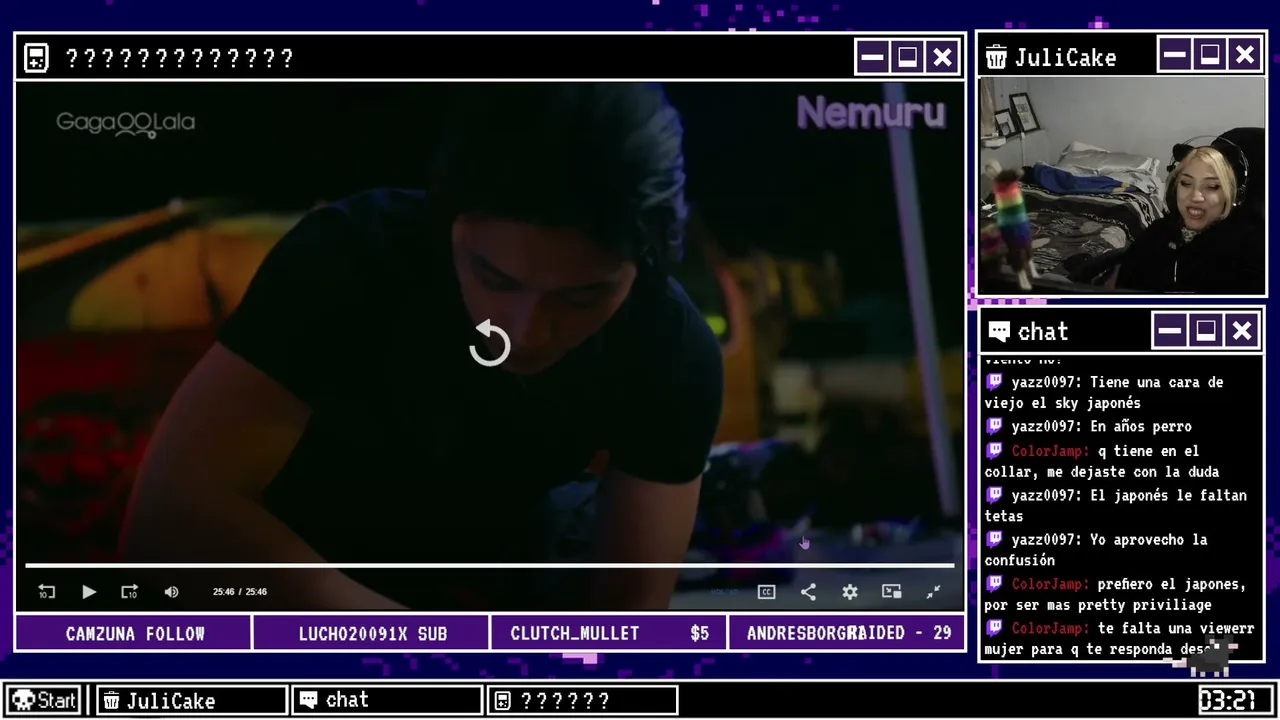1280x720 pixels.
Task: Open the video share options
Action: 808,592
